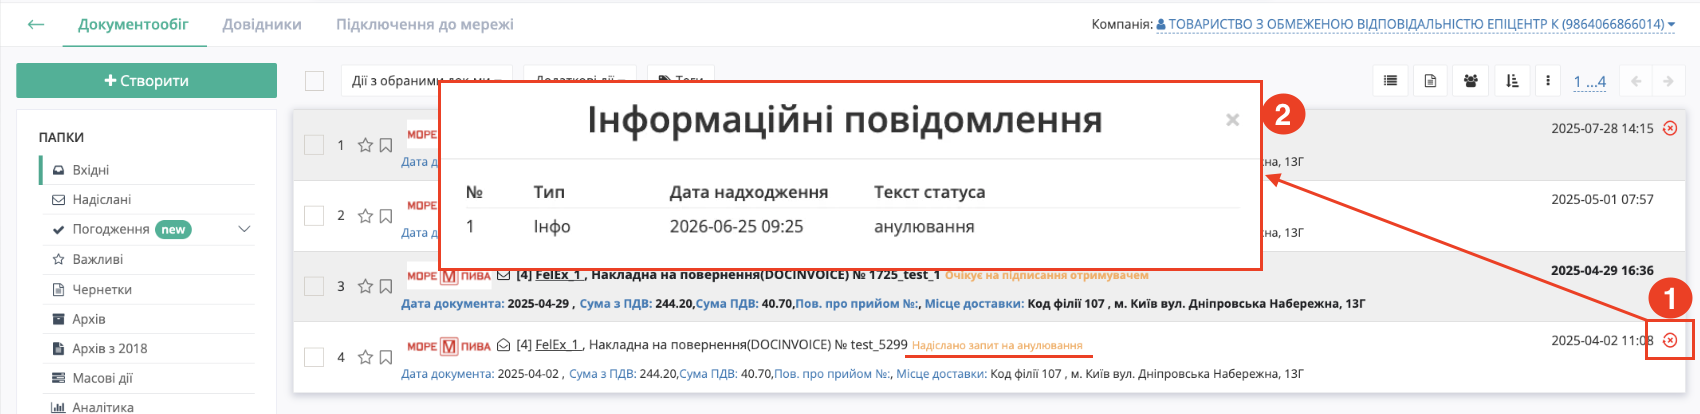
Task: Bookmark document row 1
Action: pos(385,145)
